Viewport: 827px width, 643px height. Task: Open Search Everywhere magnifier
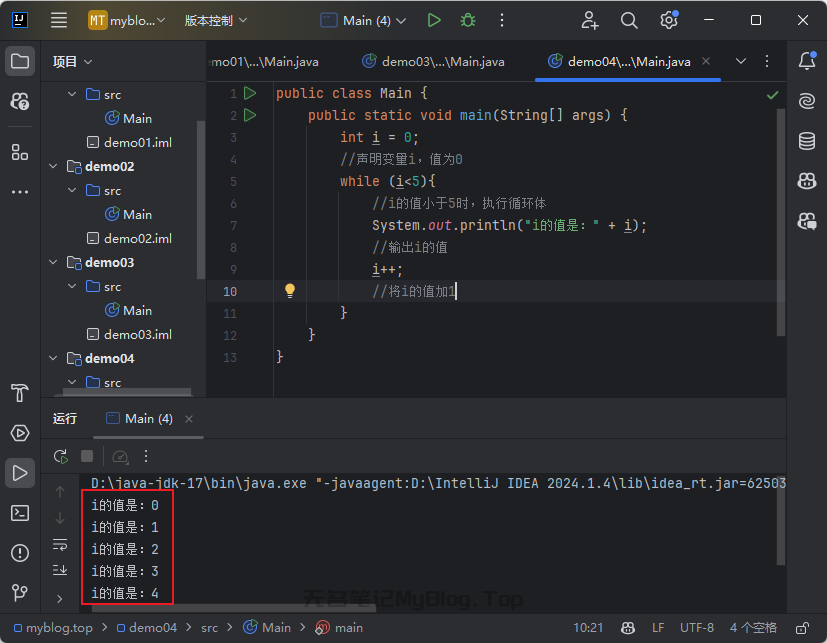(x=629, y=21)
